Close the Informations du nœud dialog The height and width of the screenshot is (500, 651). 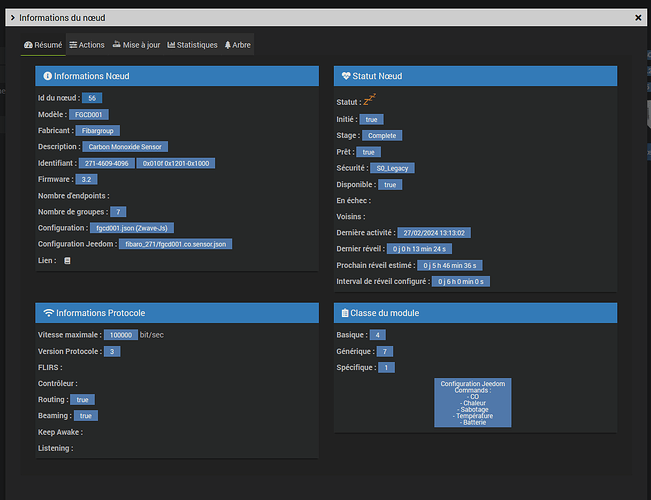pyautogui.click(x=638, y=17)
